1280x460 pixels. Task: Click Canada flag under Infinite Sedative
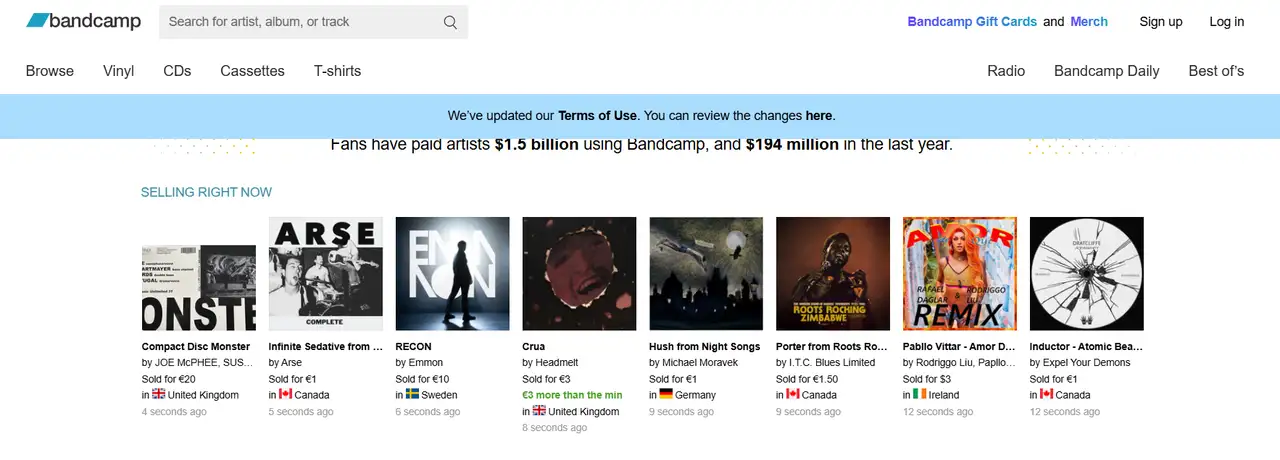coord(286,394)
